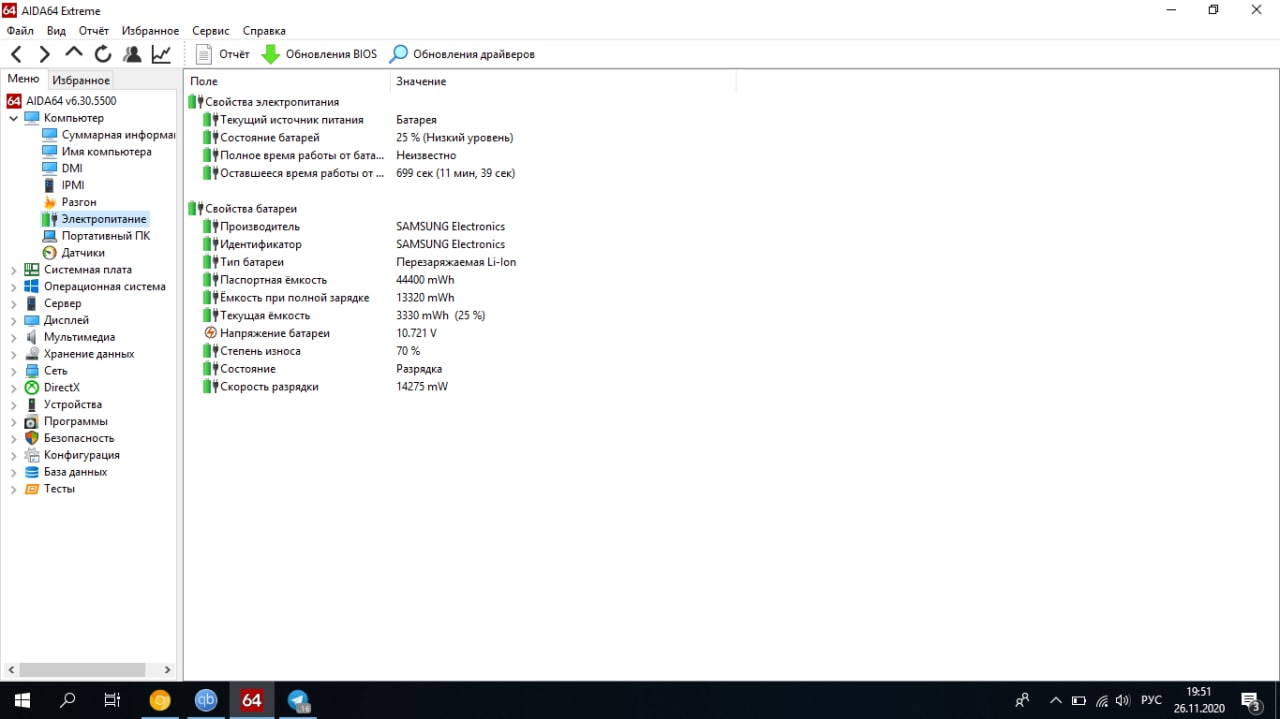Open the graph chart toolbar icon

point(161,54)
